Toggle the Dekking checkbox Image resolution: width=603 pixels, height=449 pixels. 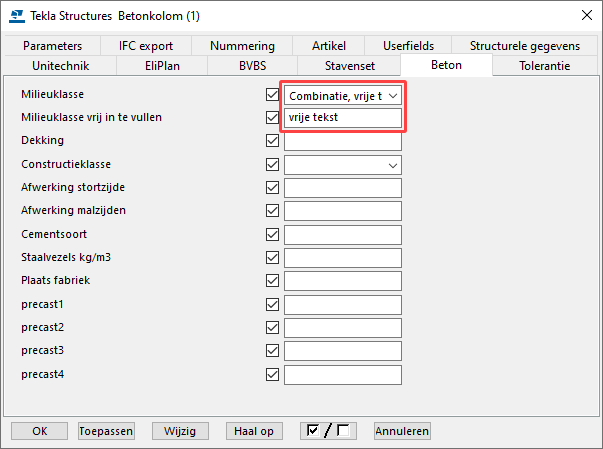point(272,141)
